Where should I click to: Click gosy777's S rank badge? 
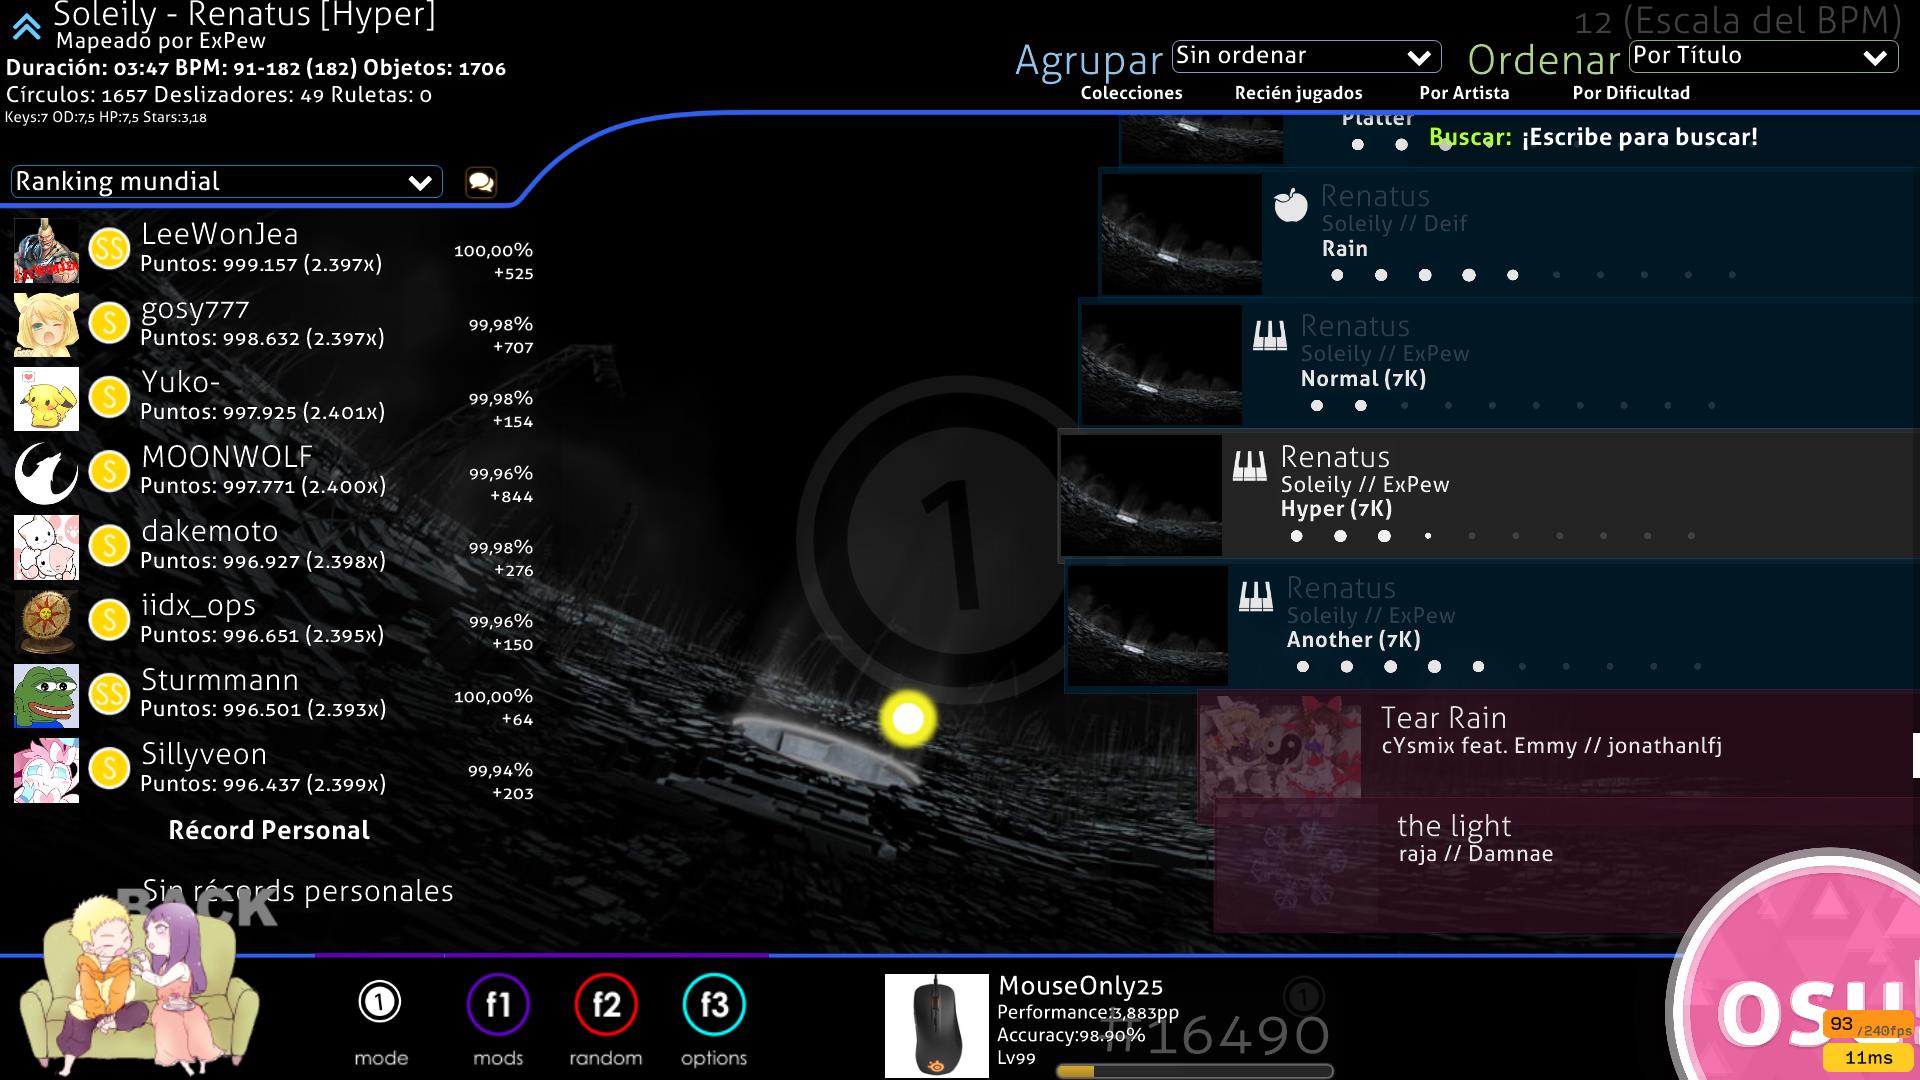click(x=109, y=323)
